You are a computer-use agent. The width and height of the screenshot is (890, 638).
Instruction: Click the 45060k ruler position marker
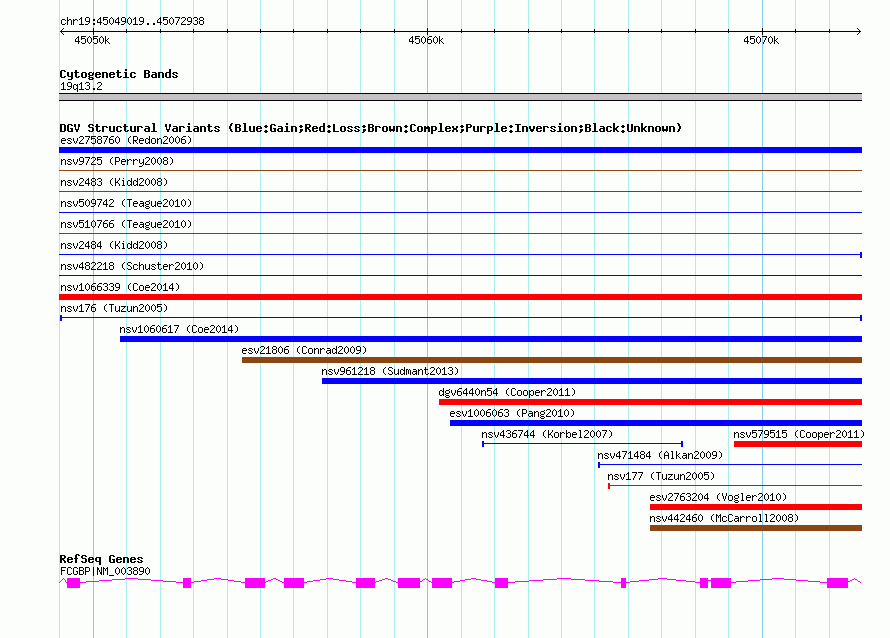tap(426, 41)
